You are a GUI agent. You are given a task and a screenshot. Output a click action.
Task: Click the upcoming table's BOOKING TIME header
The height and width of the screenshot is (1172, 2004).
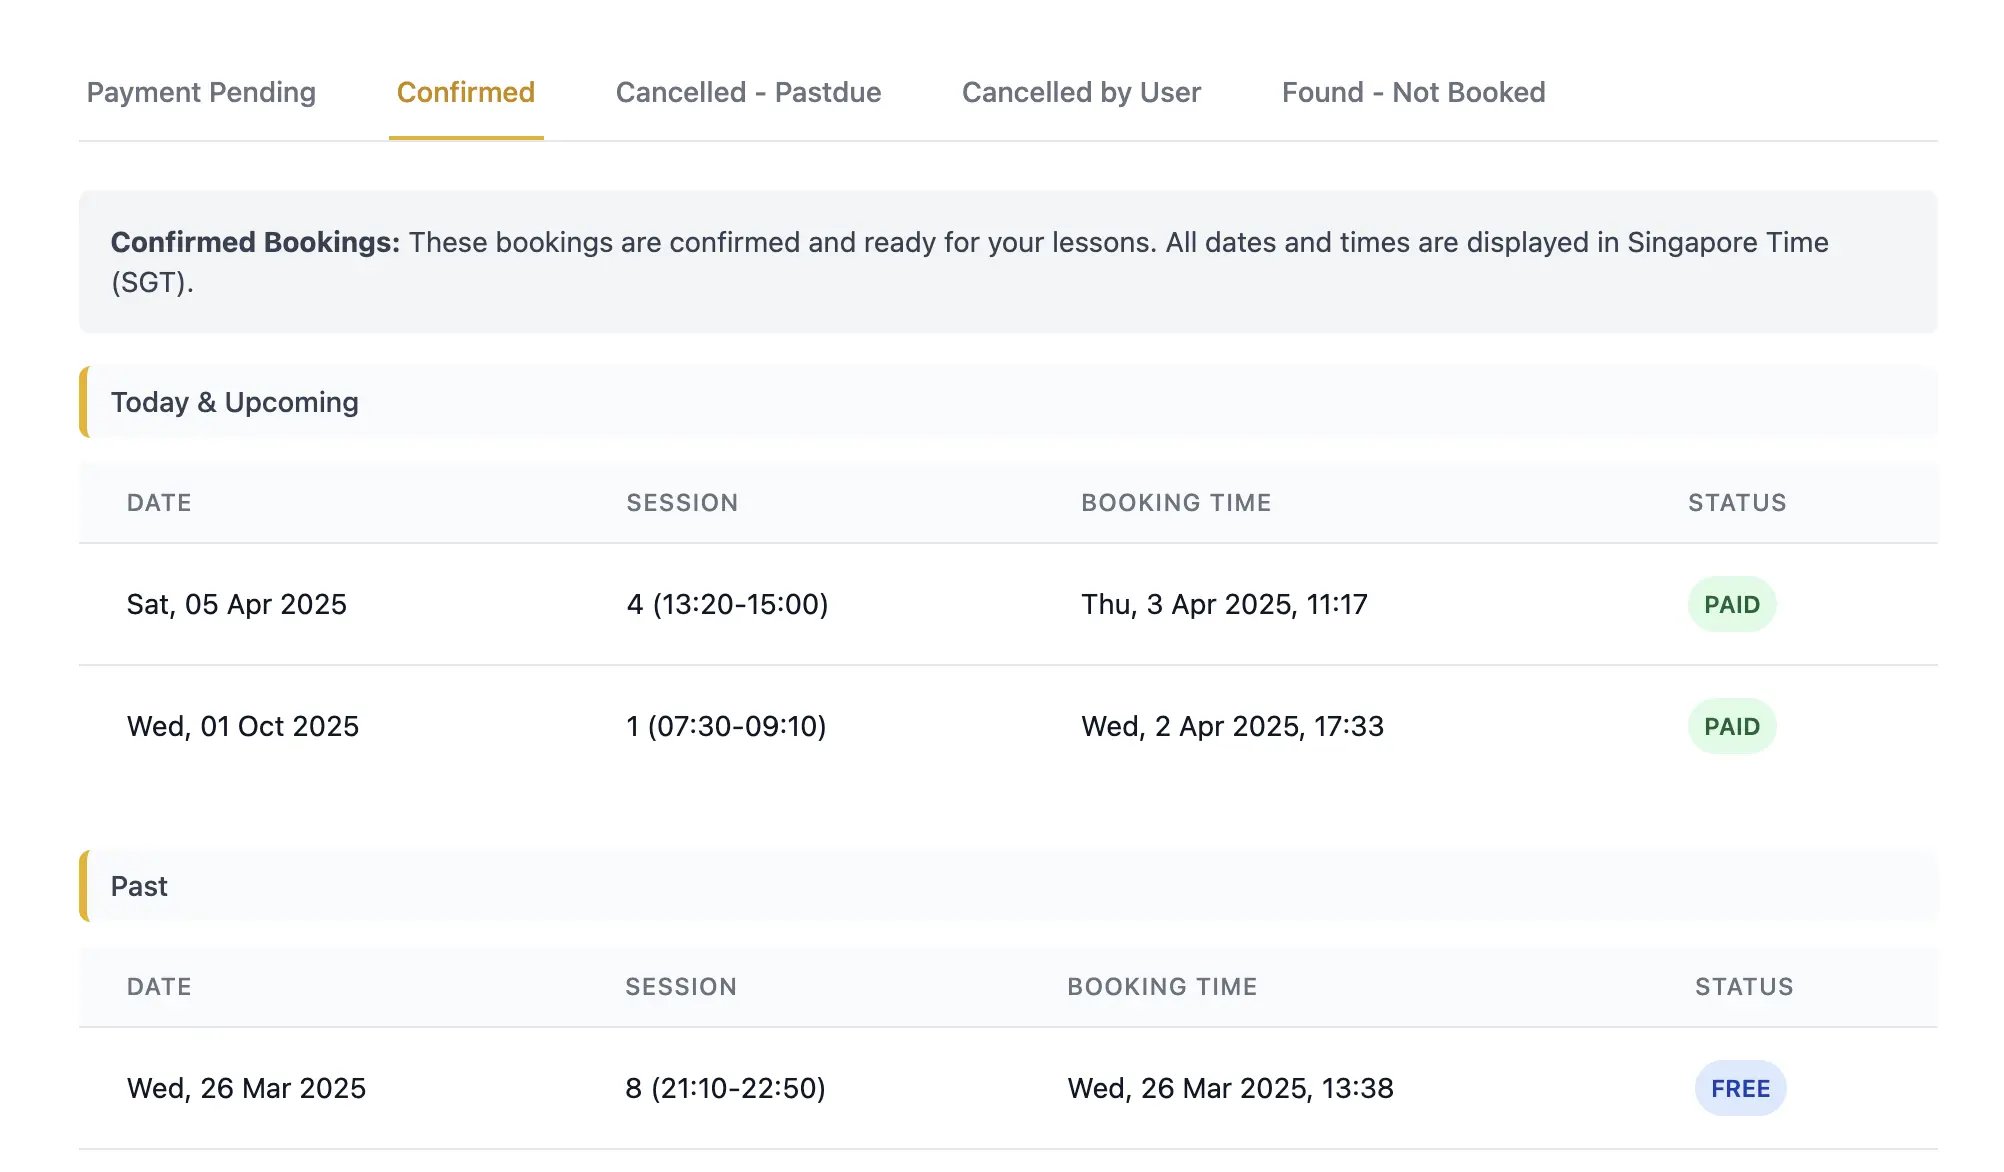click(x=1176, y=503)
